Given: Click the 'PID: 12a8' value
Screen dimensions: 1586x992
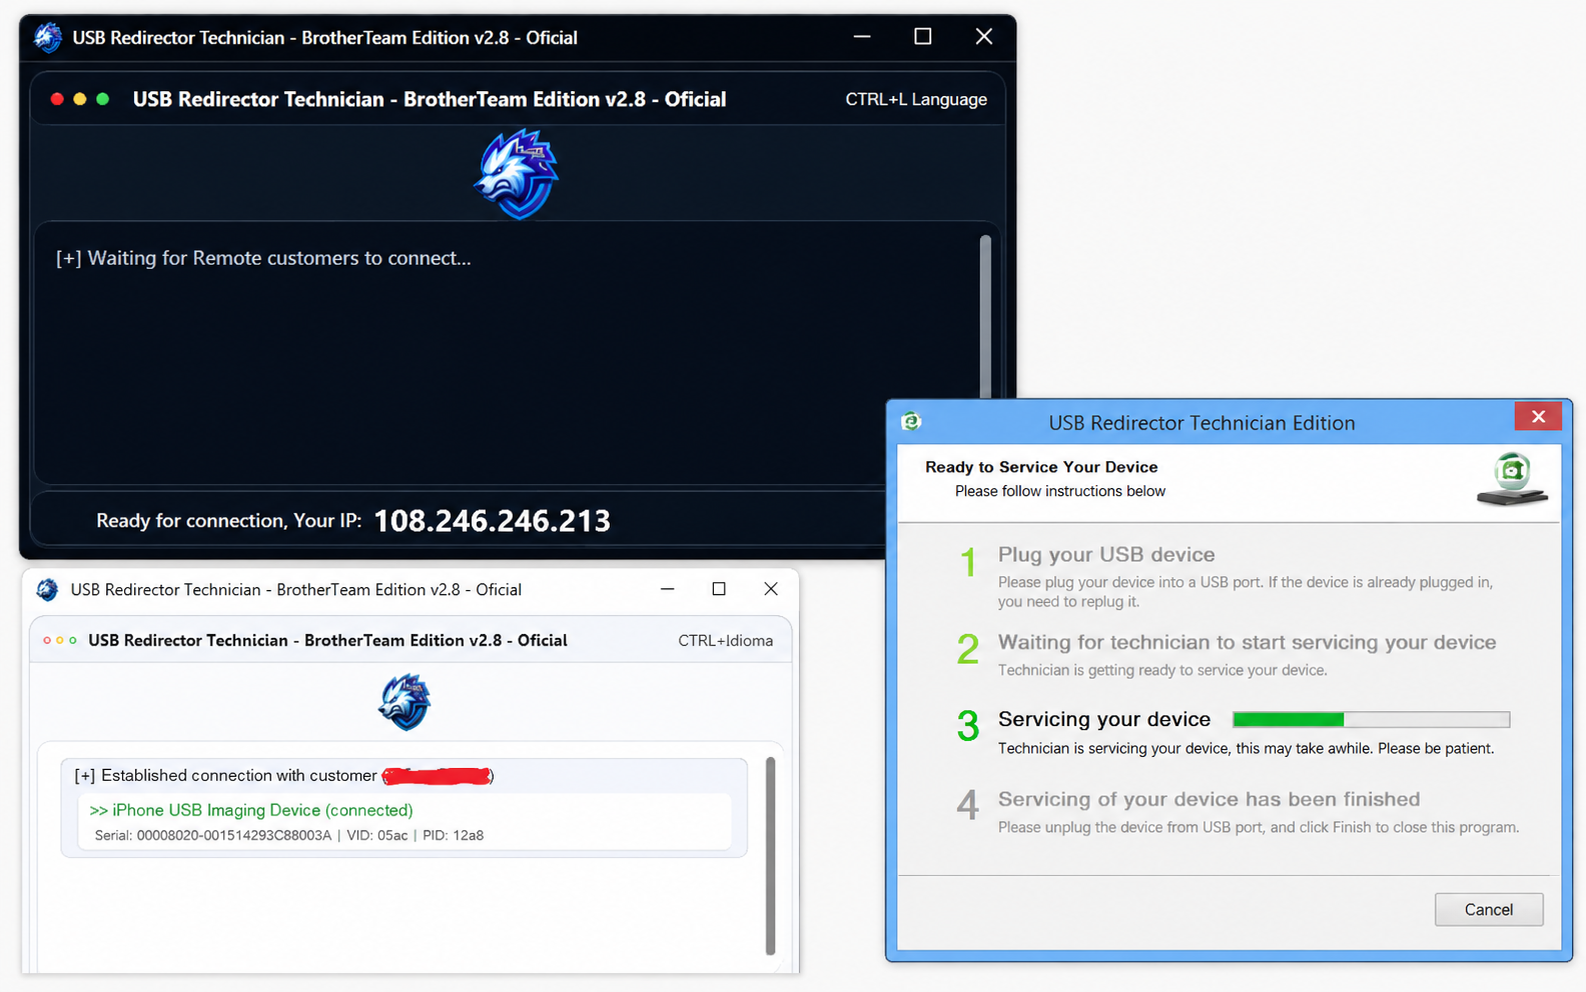Looking at the screenshot, I should [x=453, y=835].
